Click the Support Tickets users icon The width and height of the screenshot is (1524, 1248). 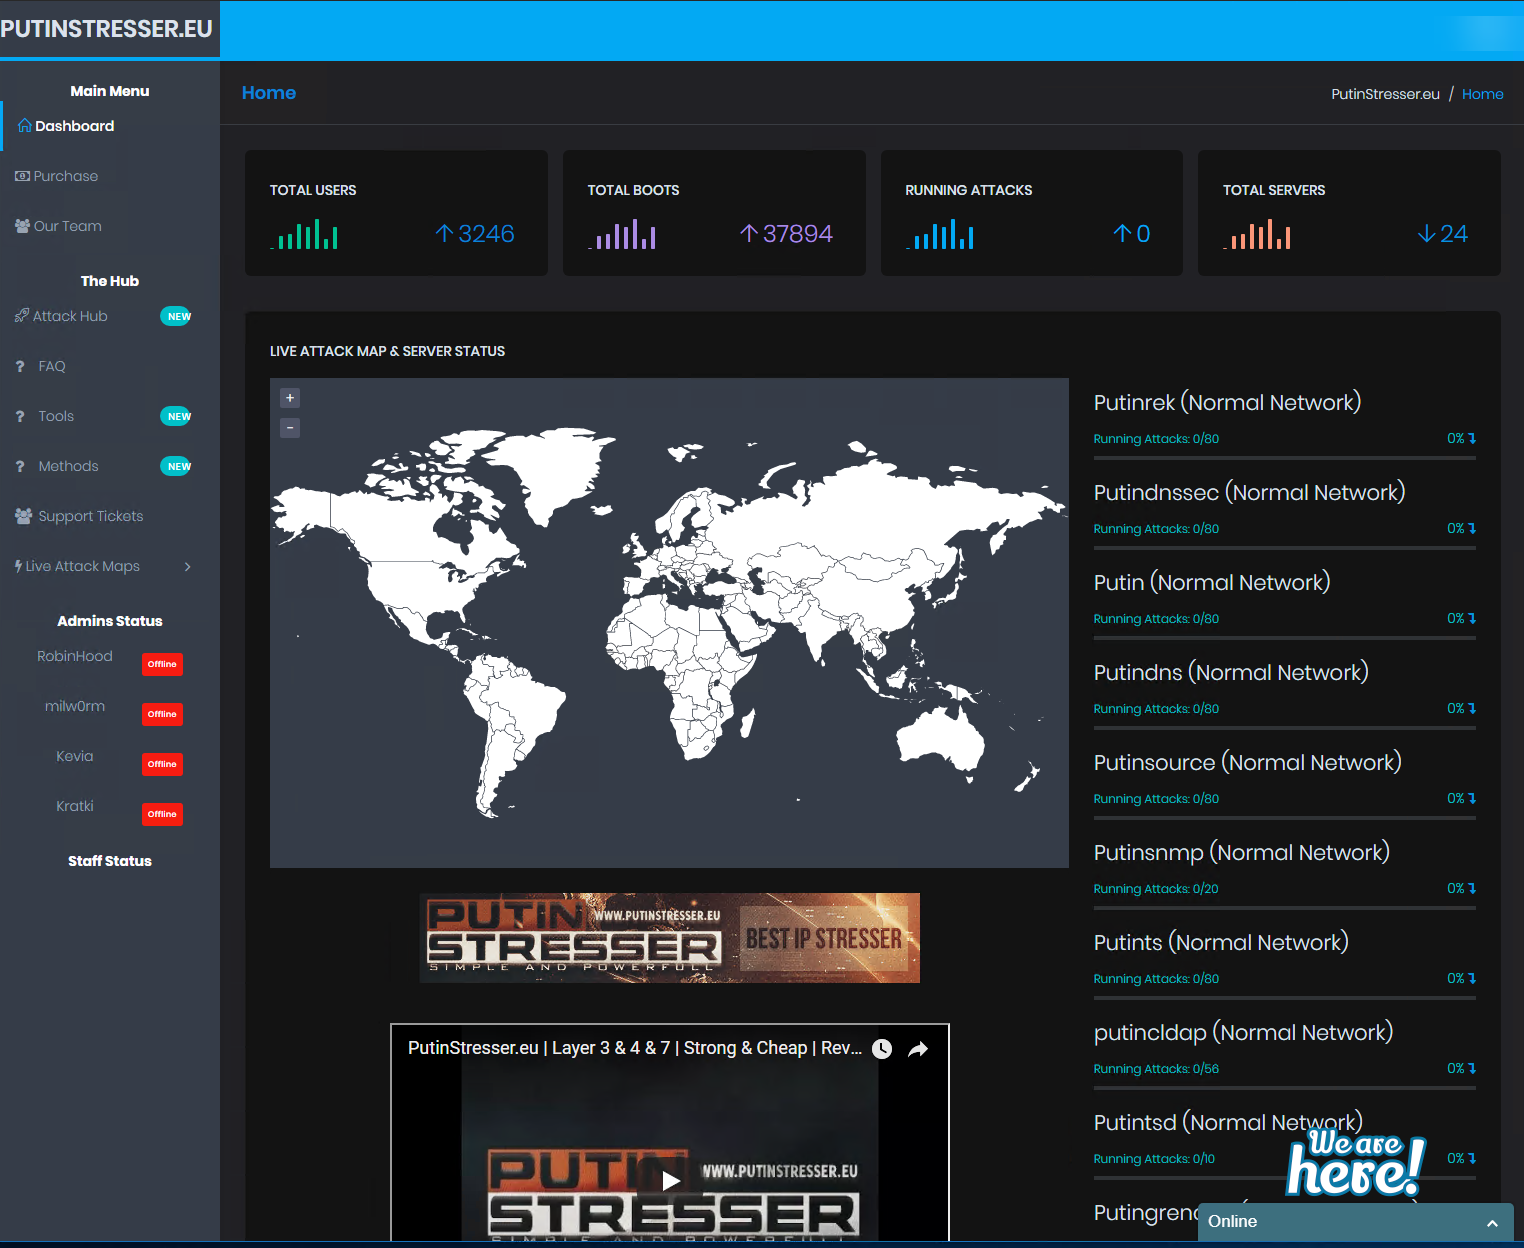(x=23, y=516)
